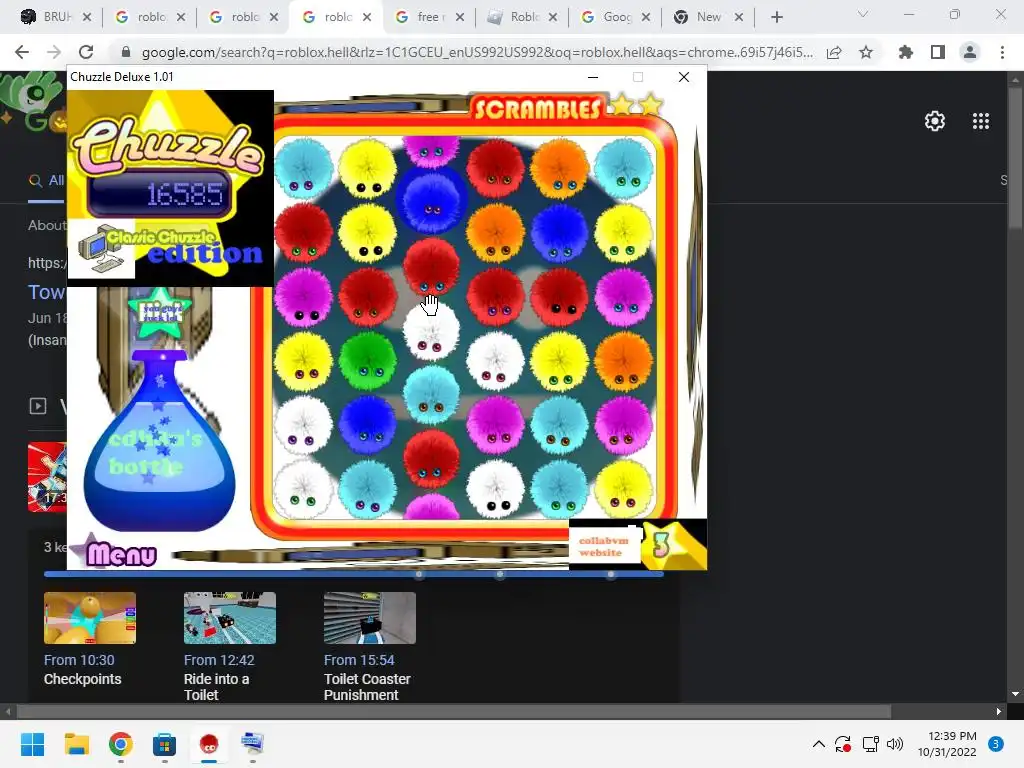Open 'Checkpoints' key moment link
The height and width of the screenshot is (768, 1024).
(82, 679)
